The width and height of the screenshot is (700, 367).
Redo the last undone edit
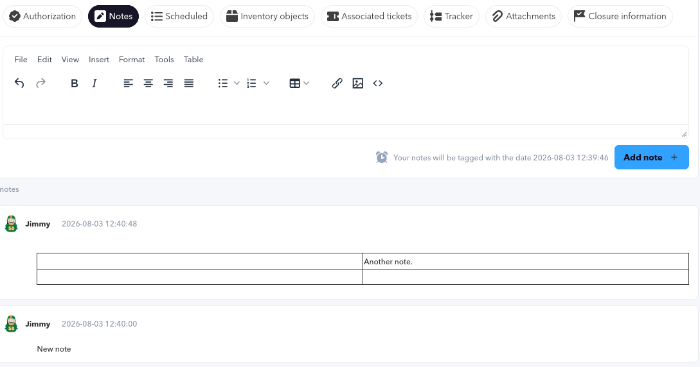click(x=41, y=83)
